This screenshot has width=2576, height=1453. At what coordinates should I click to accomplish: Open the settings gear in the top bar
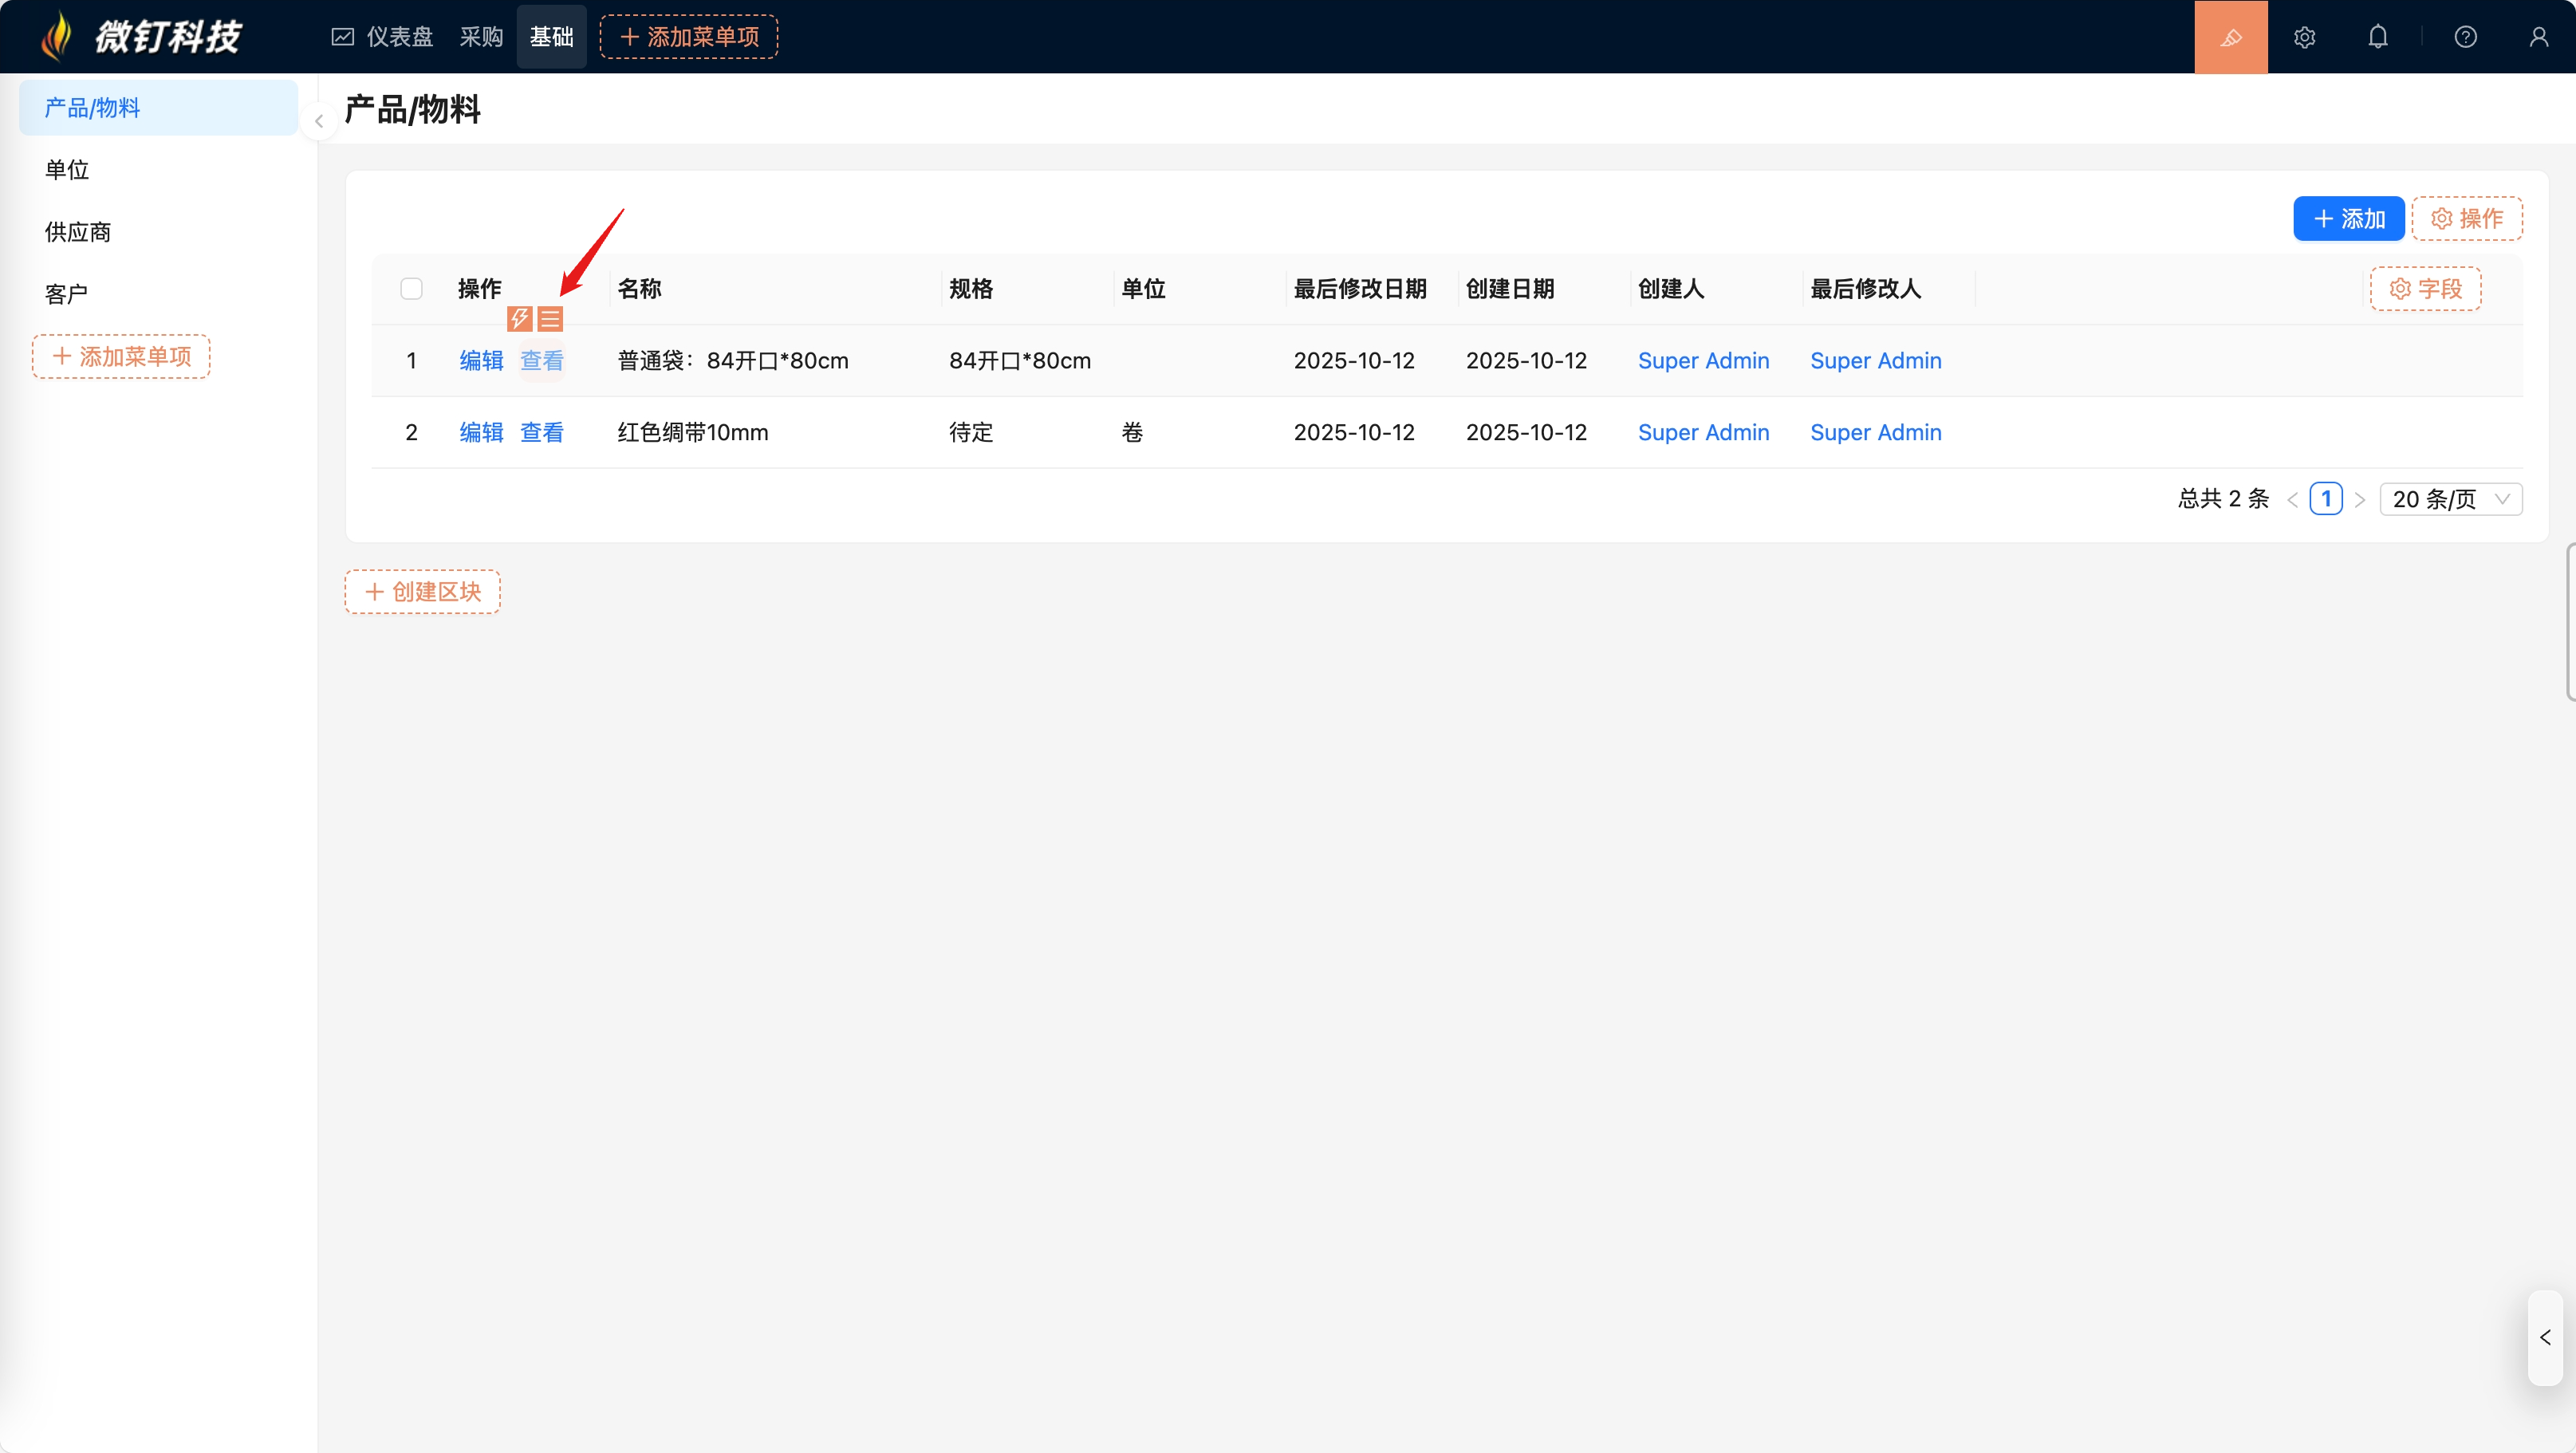point(2304,37)
